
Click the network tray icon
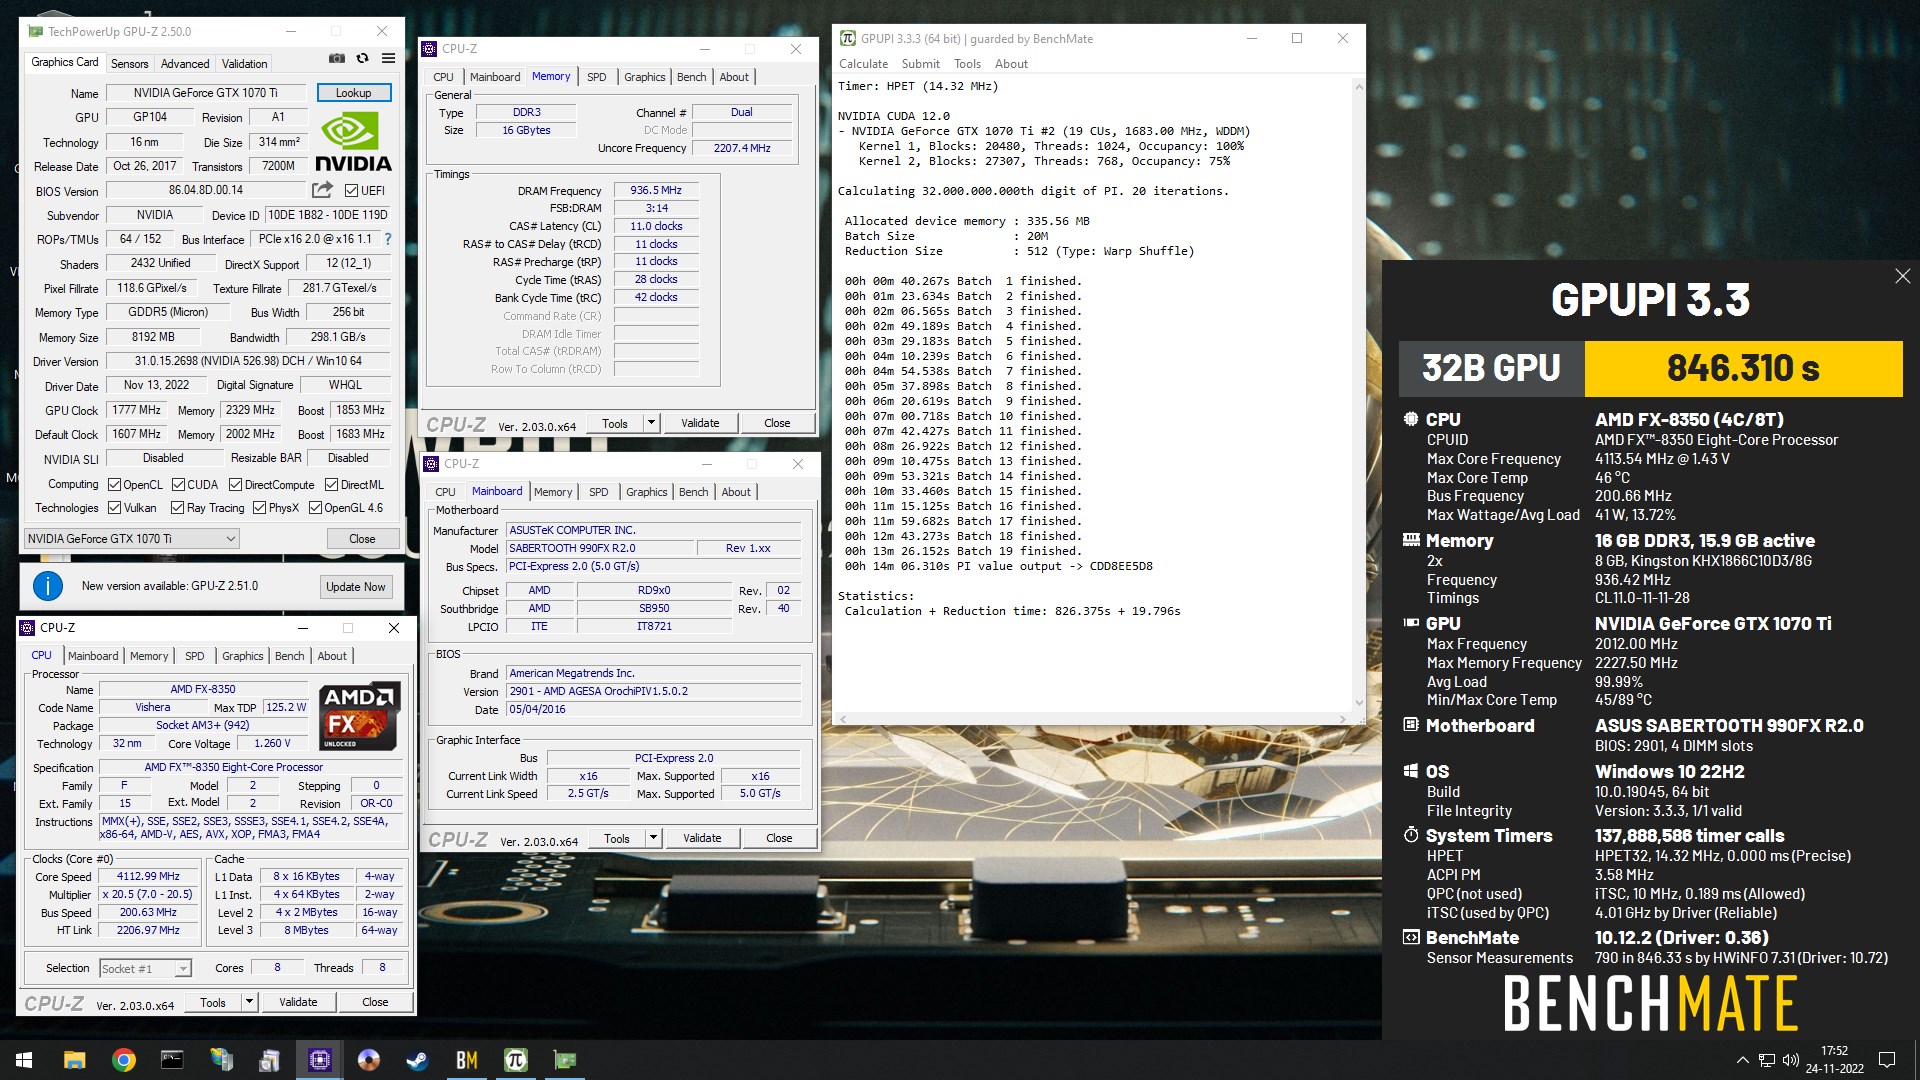point(1767,1060)
